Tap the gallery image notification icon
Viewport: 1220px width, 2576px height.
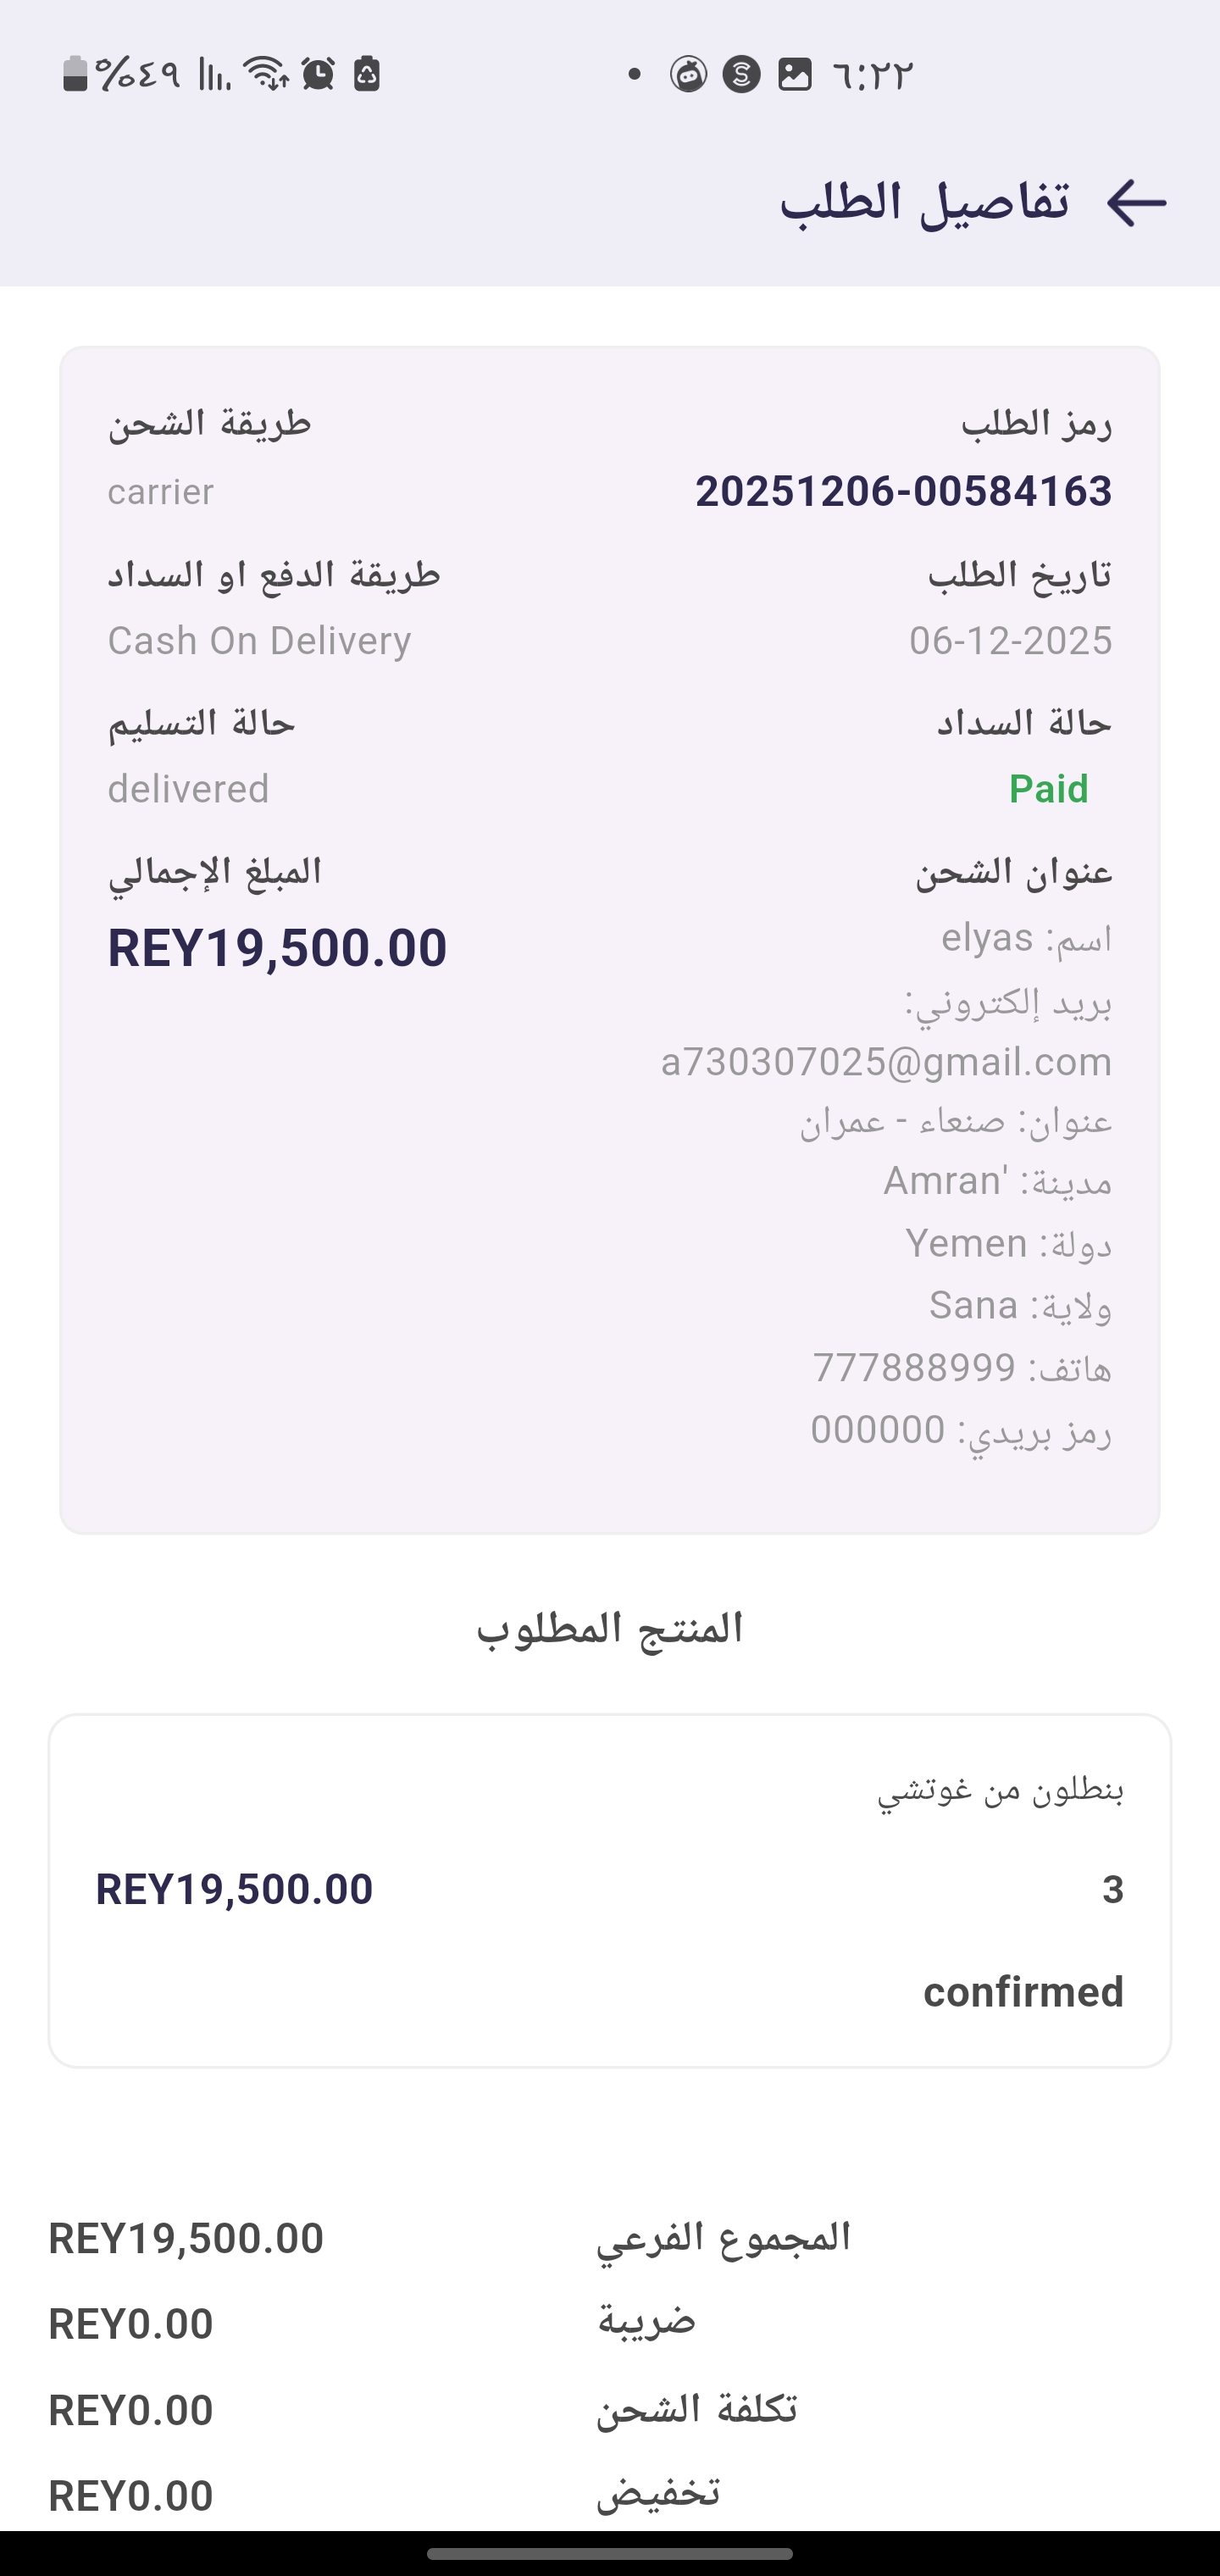click(x=795, y=74)
